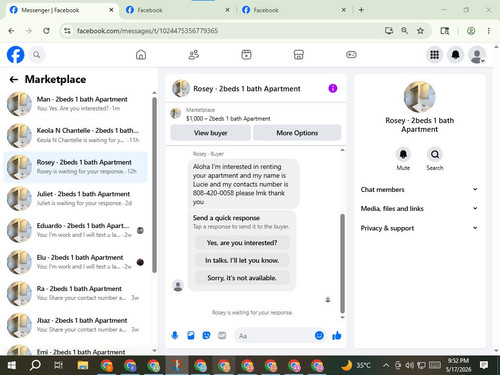Image resolution: width=500 pixels, height=375 pixels.
Task: Open emoji picker in message box
Action: [x=319, y=335]
